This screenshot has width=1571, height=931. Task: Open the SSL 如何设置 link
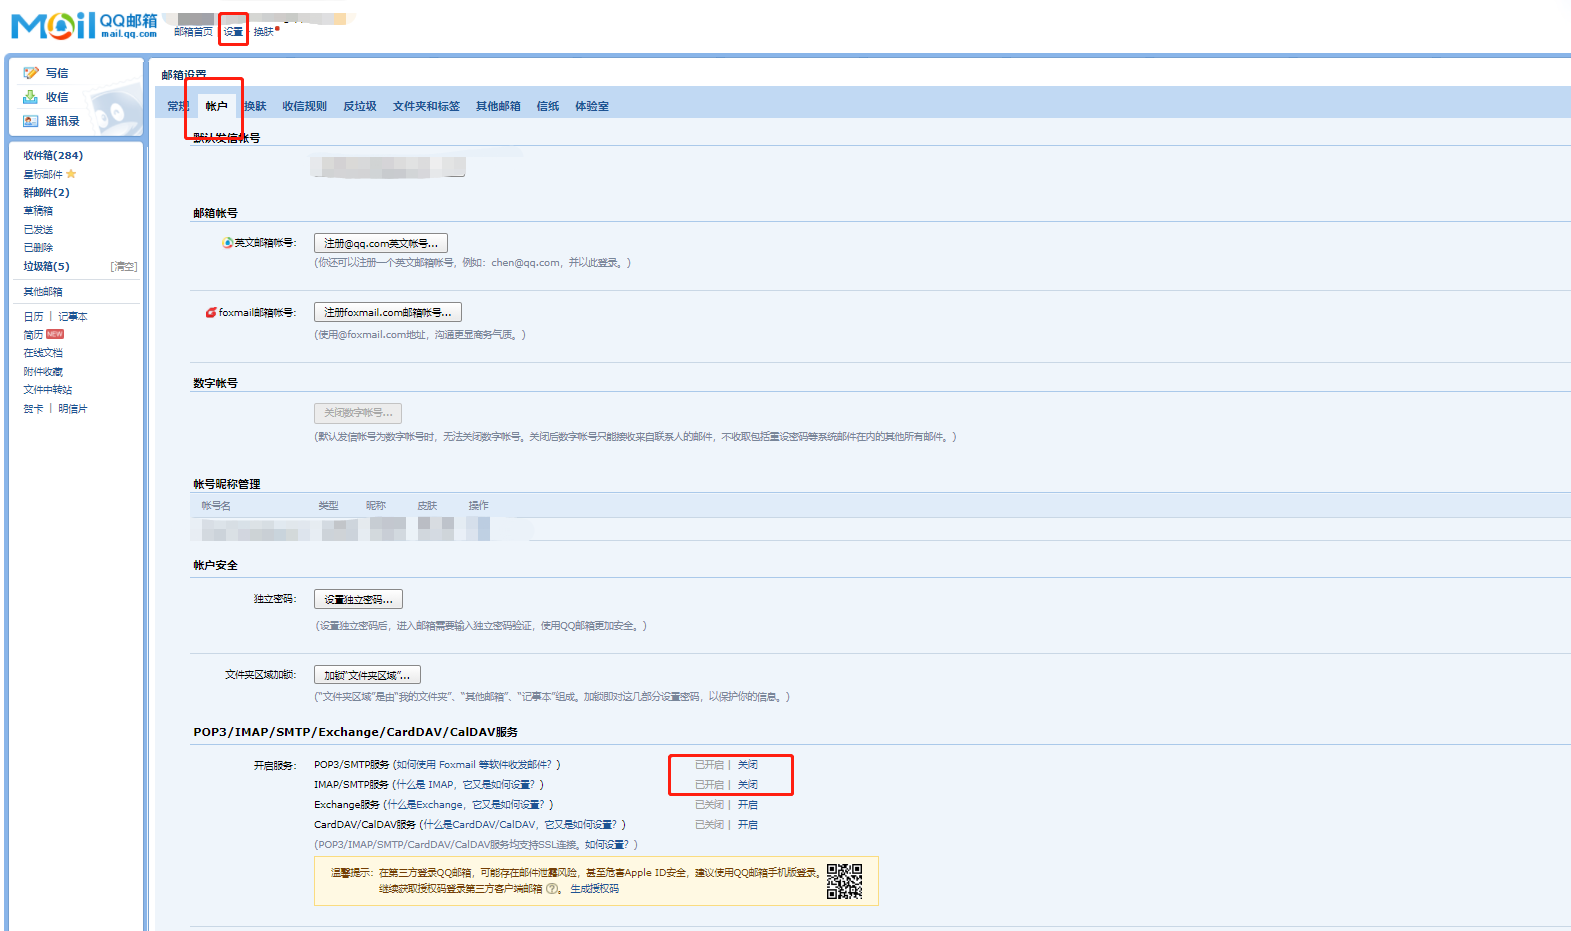tap(607, 844)
